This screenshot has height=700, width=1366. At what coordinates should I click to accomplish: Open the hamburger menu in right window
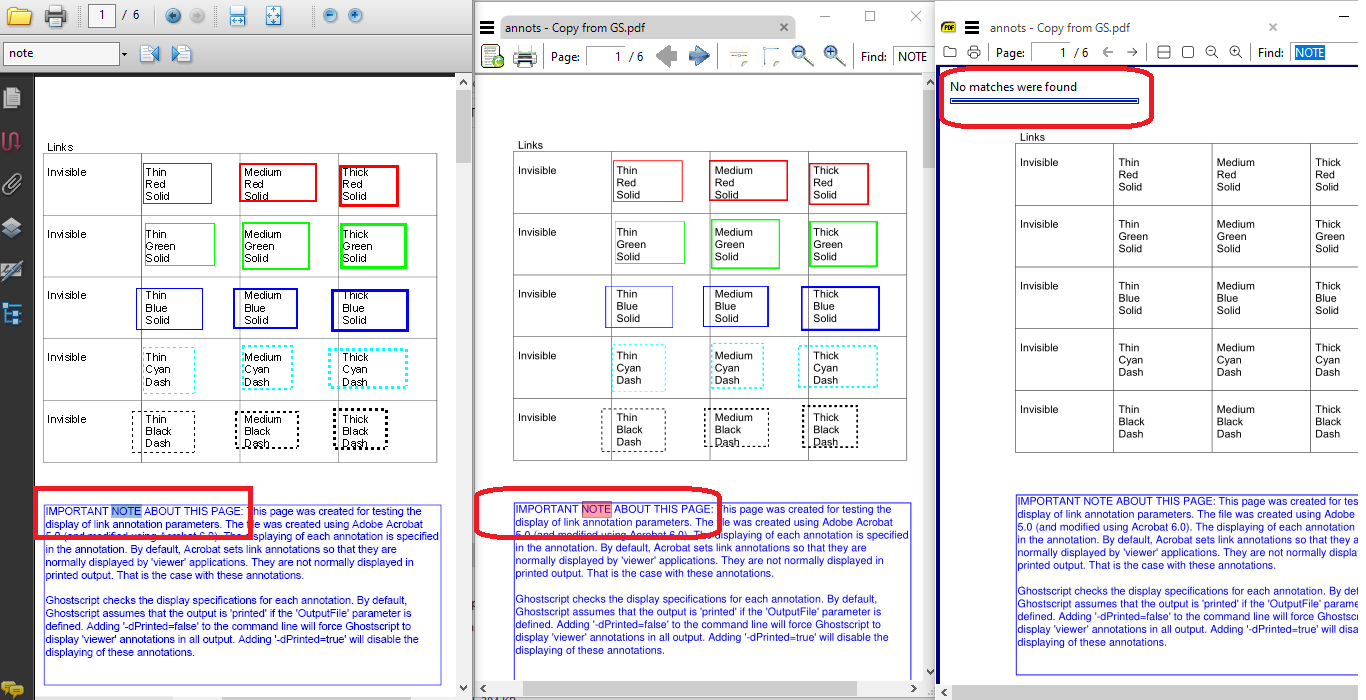tap(972, 27)
